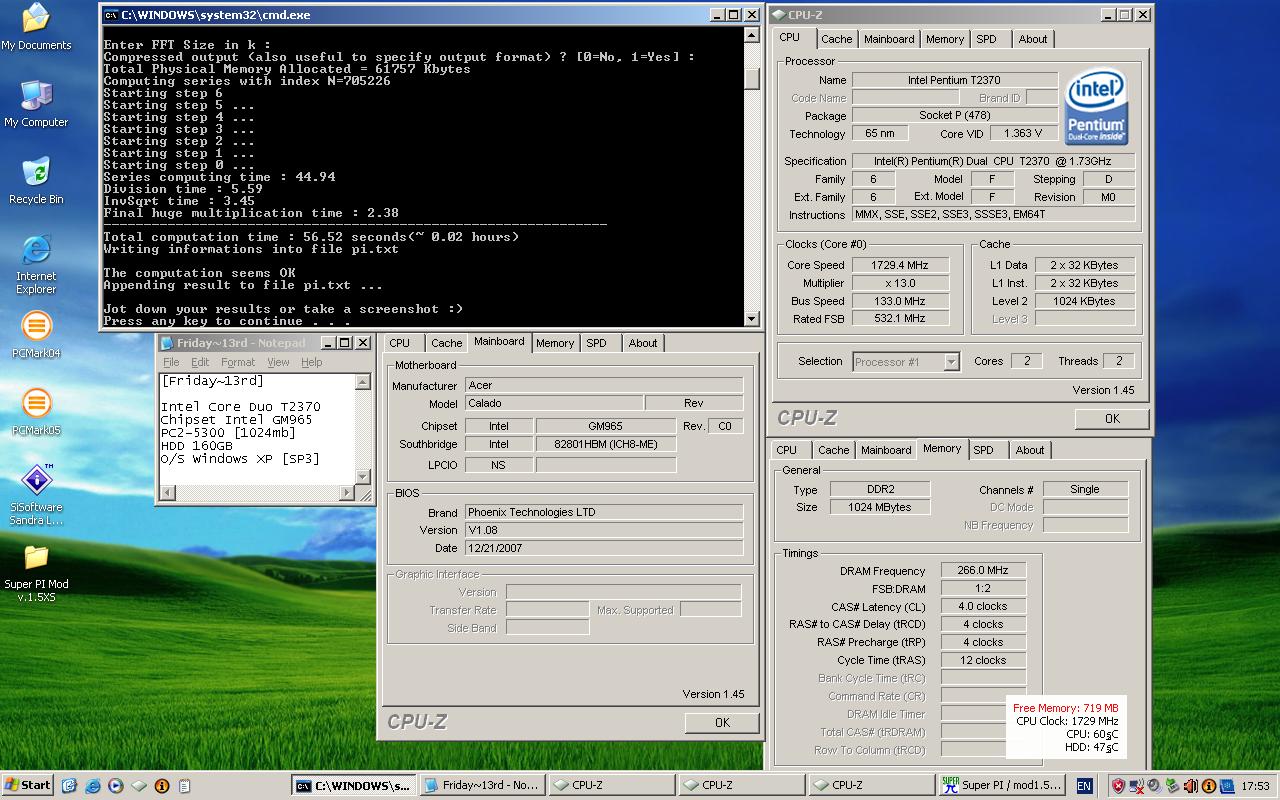The image size is (1280, 800).
Task: Open Notepad Help menu
Action: click(x=312, y=362)
